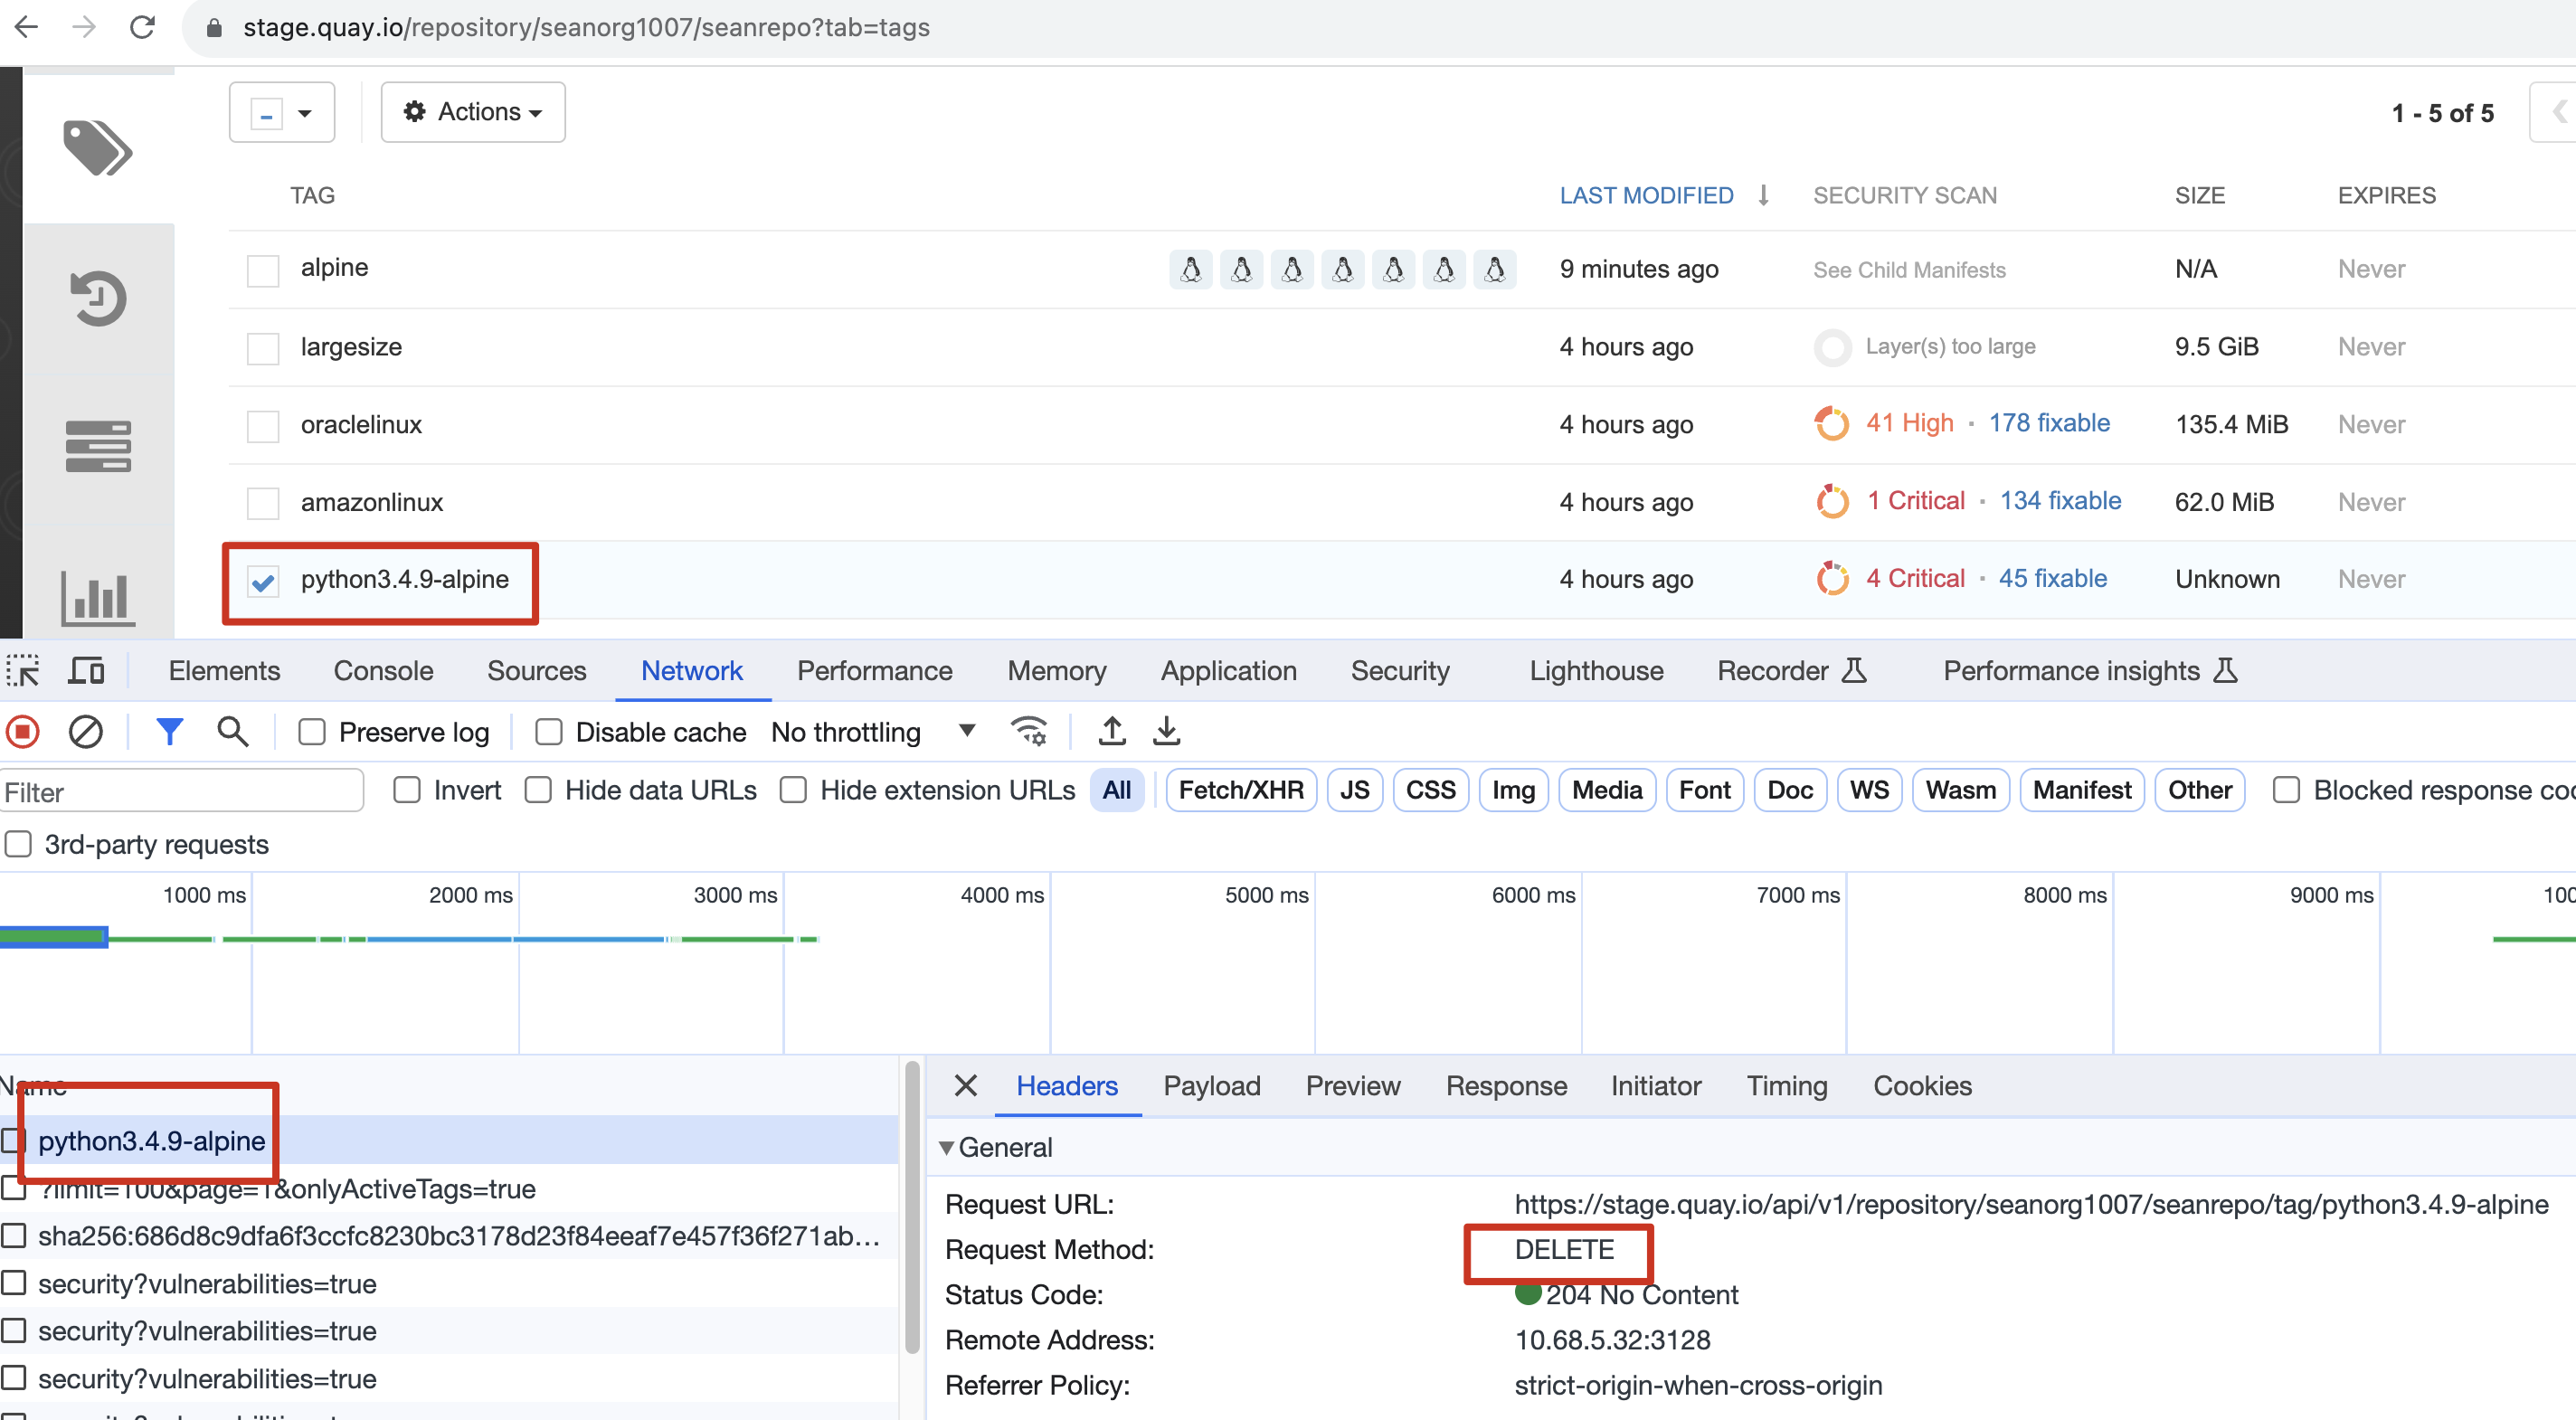Open the Payload request tab
This screenshot has height=1420, width=2576.
pyautogui.click(x=1211, y=1086)
